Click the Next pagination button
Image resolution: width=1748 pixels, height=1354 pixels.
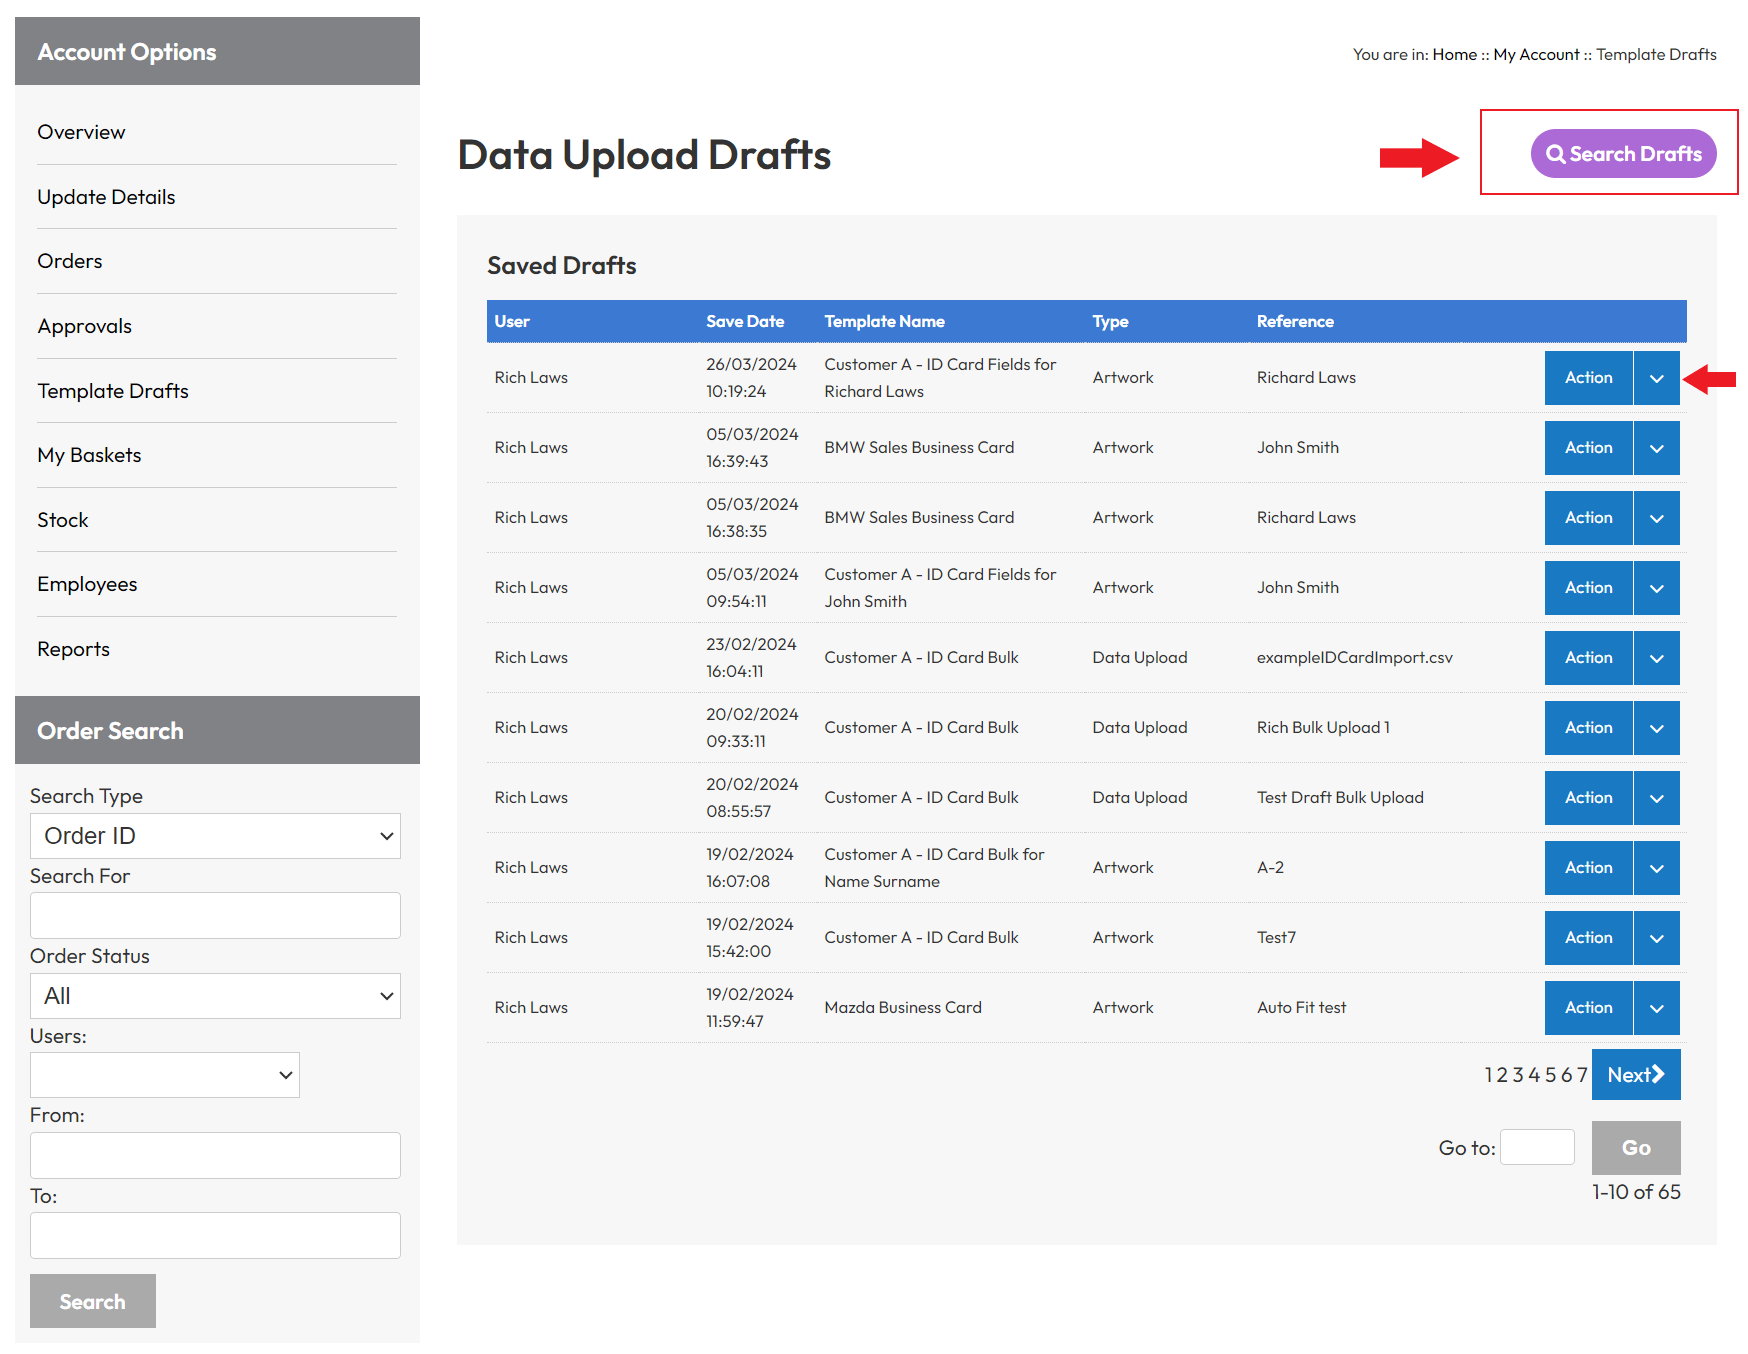point(1635,1075)
